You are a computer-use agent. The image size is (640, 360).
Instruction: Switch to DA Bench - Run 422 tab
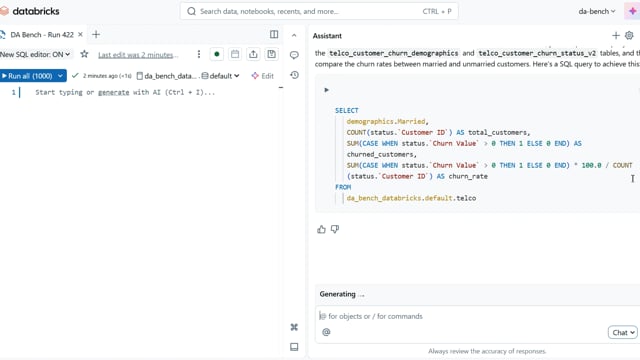pyautogui.click(x=42, y=35)
